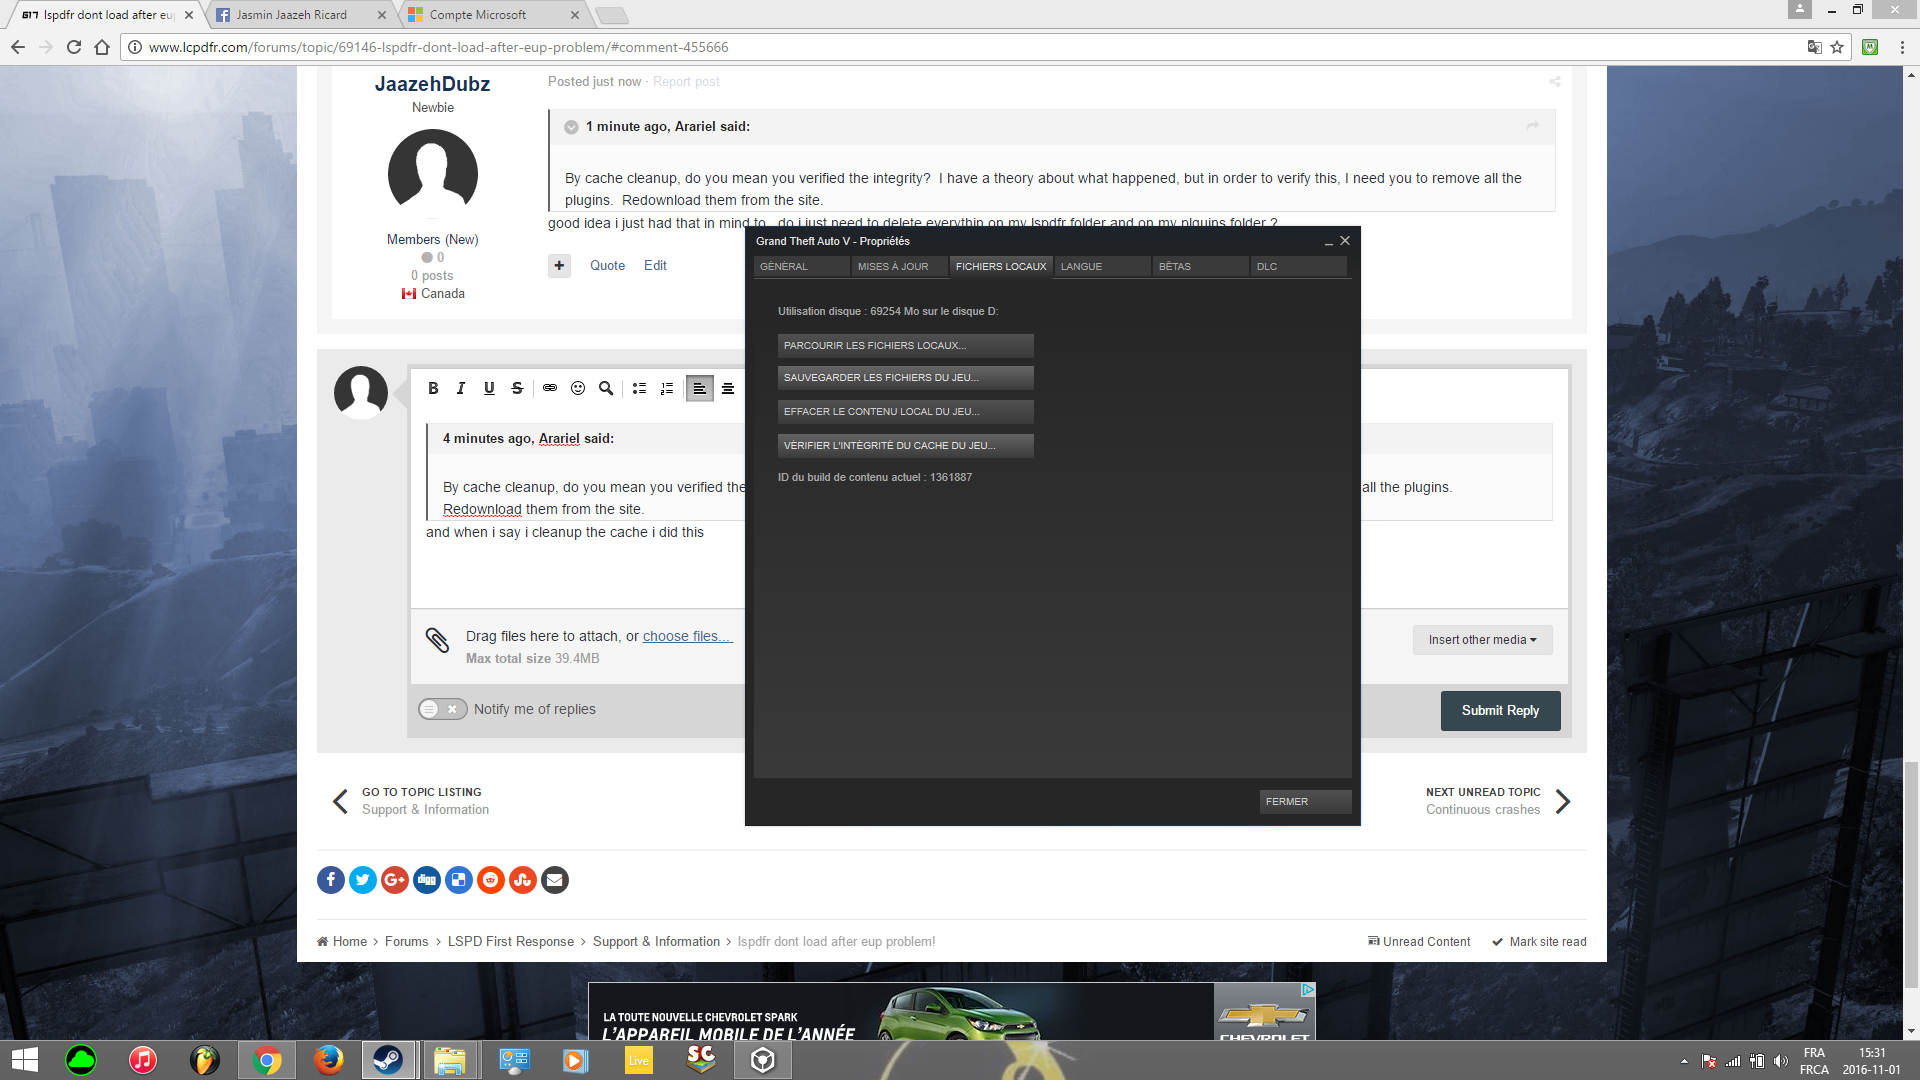Share topic via Twitter icon

pyautogui.click(x=363, y=880)
